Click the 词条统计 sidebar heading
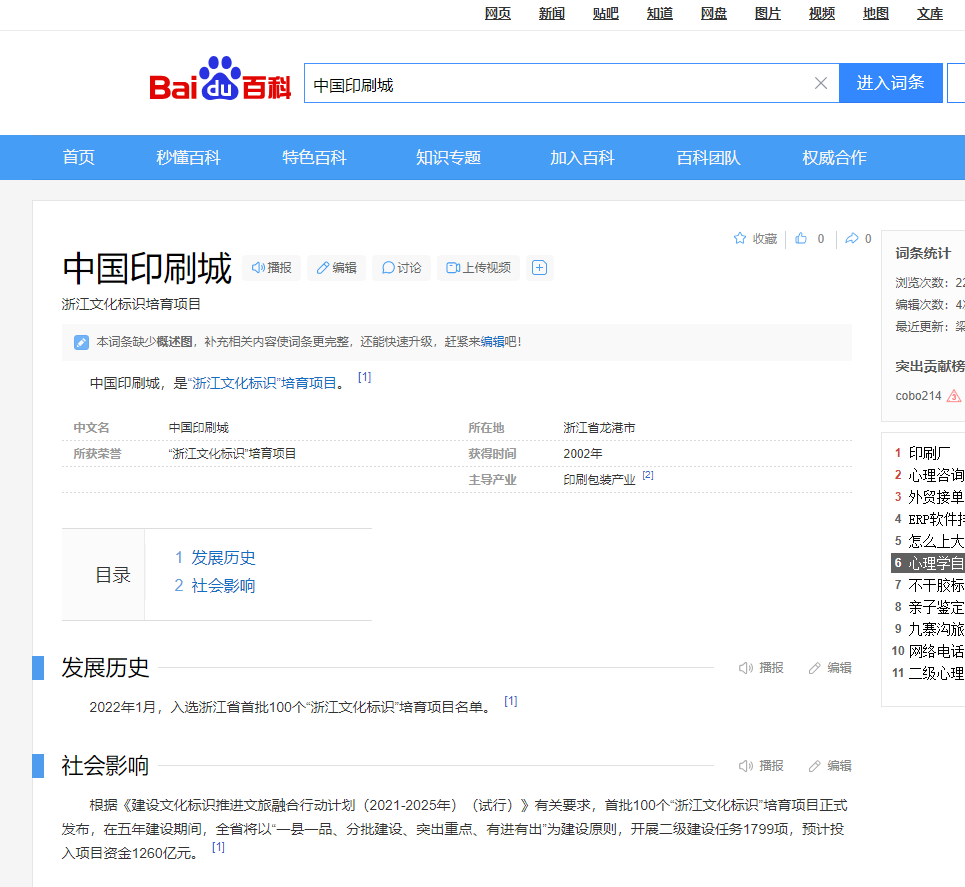The width and height of the screenshot is (965, 887). point(923,253)
